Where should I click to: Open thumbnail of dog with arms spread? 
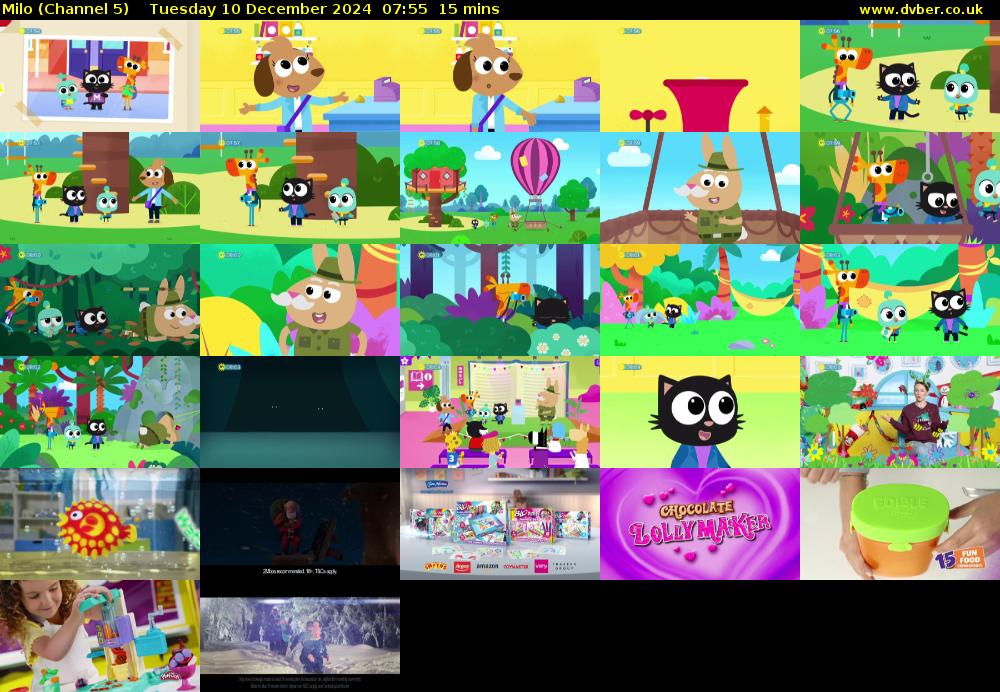tap(300, 76)
